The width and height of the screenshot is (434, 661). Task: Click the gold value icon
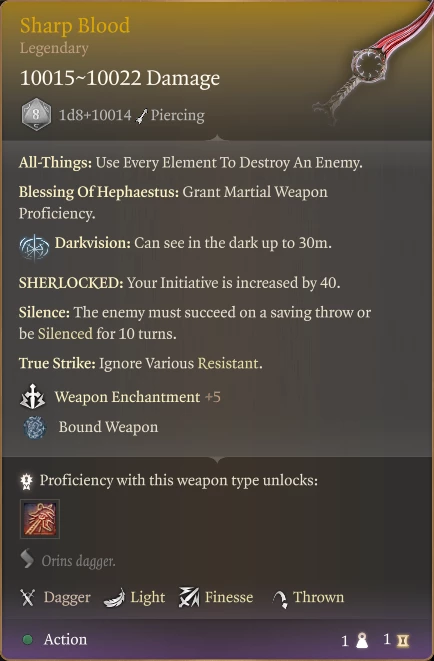coord(403,640)
